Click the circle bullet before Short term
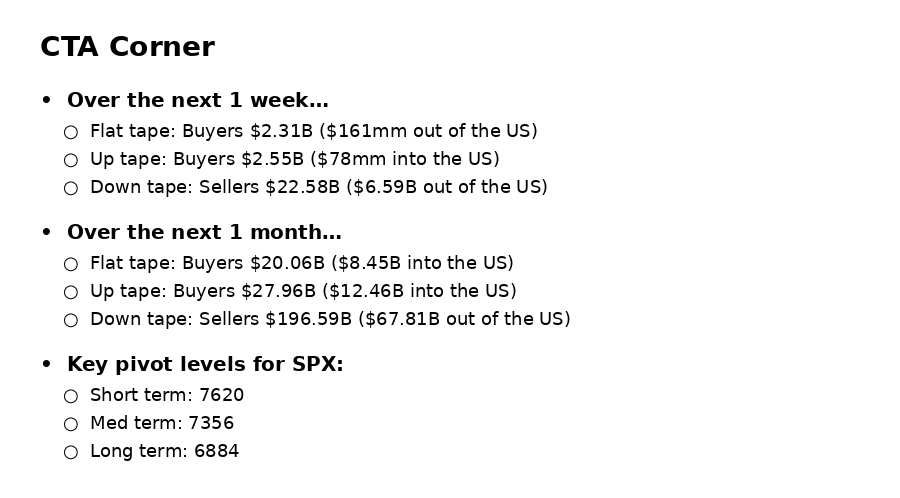The height and width of the screenshot is (498, 900). tap(71, 396)
